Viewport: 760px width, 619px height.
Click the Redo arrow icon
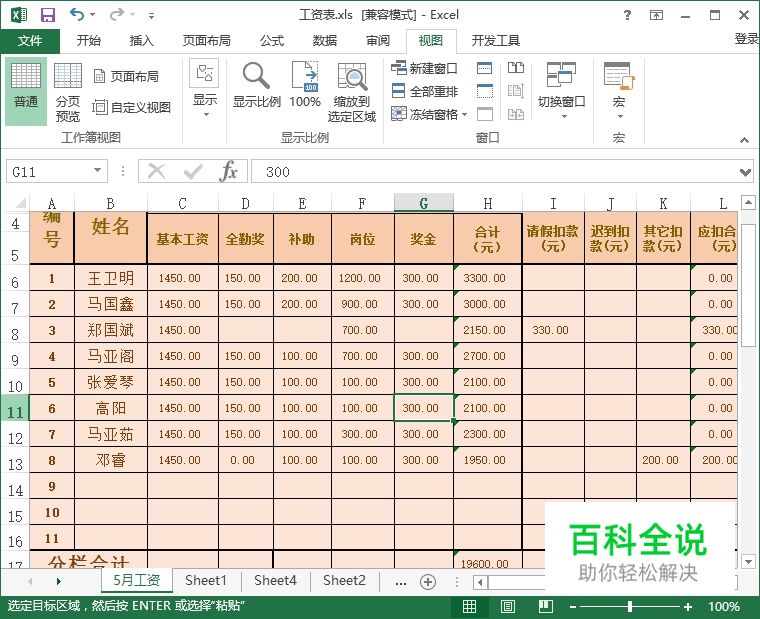117,15
